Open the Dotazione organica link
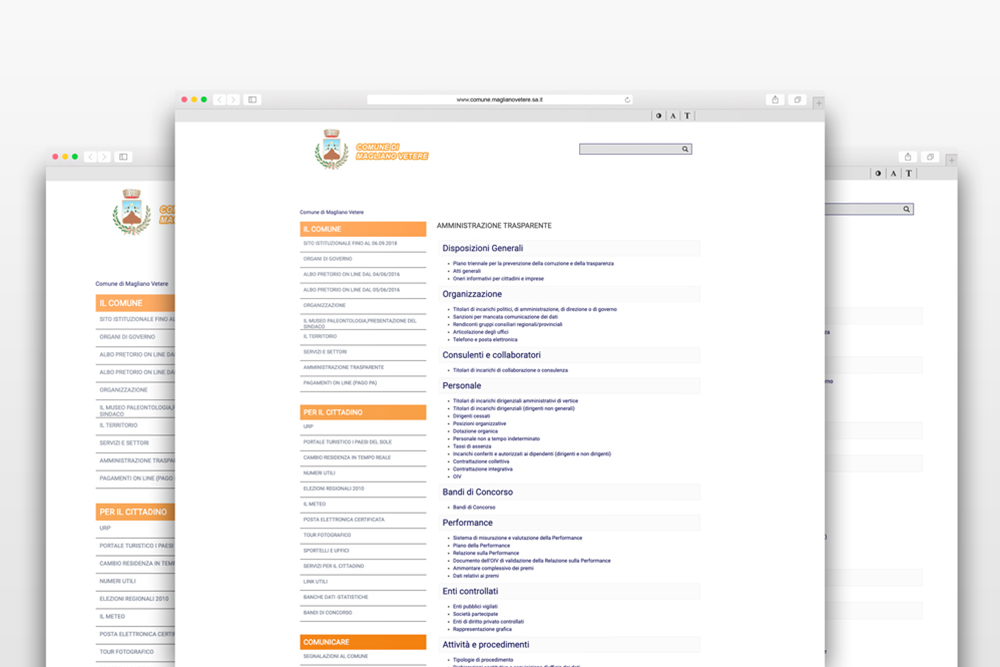The image size is (1000, 667). point(475,432)
